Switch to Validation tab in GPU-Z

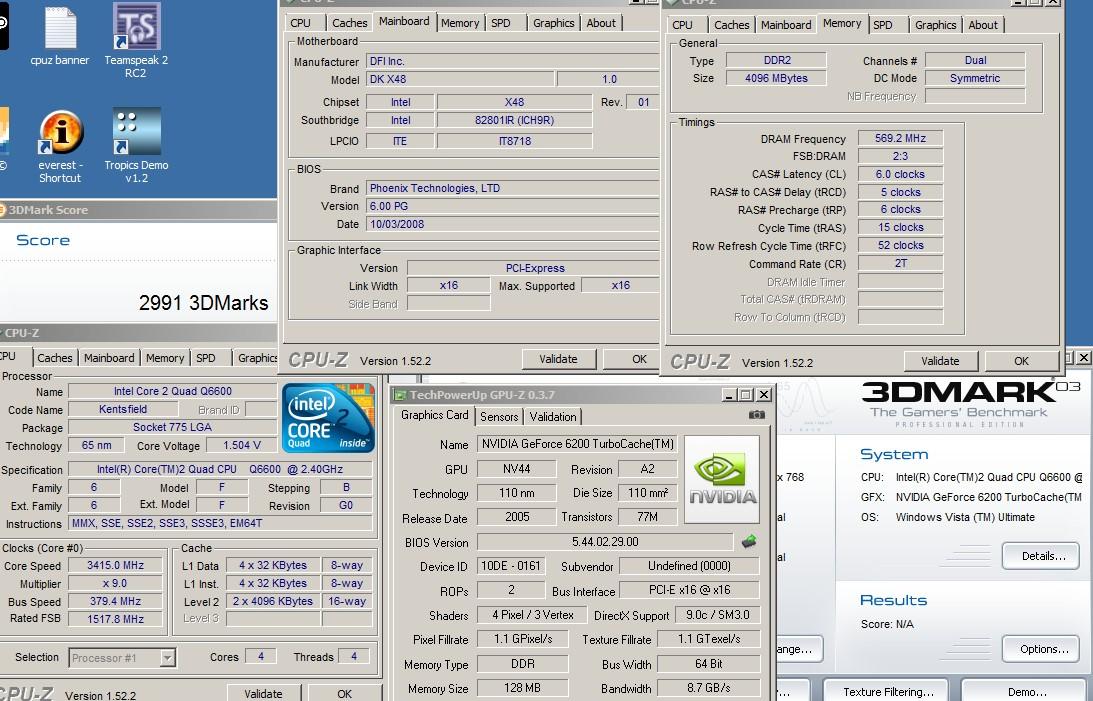click(x=553, y=417)
